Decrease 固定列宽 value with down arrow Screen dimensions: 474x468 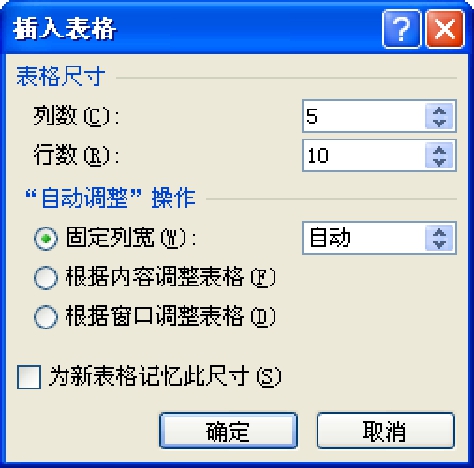point(439,244)
